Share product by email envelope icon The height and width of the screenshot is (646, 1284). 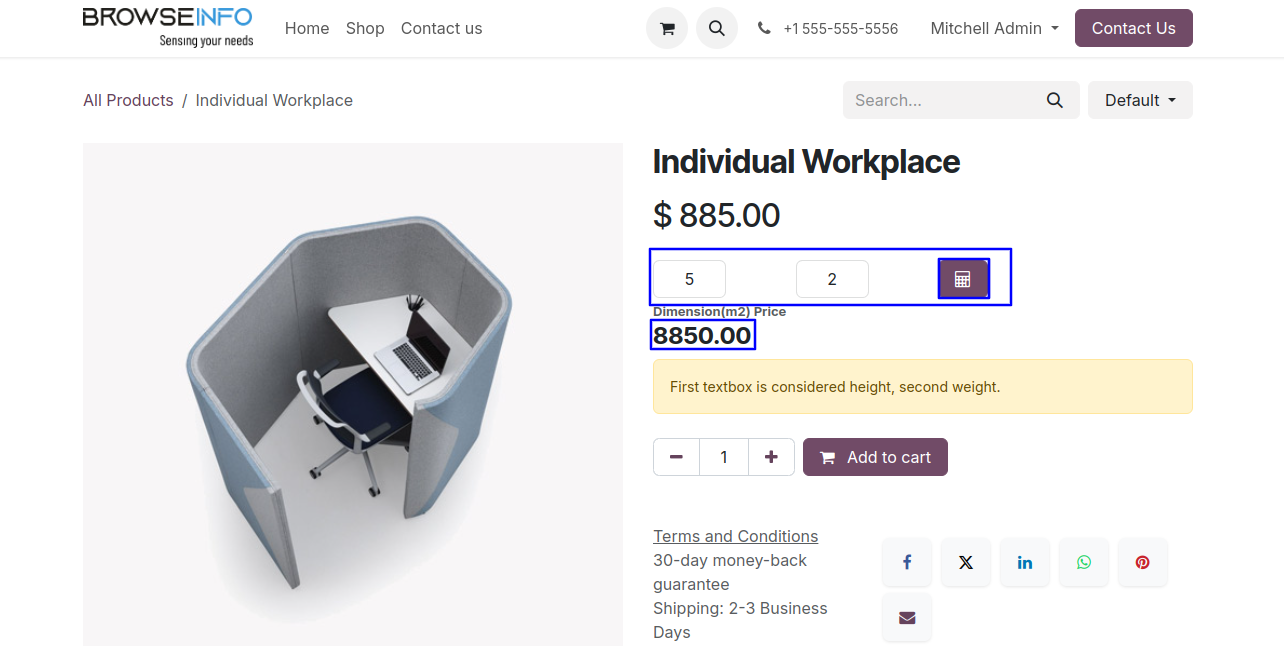[907, 618]
